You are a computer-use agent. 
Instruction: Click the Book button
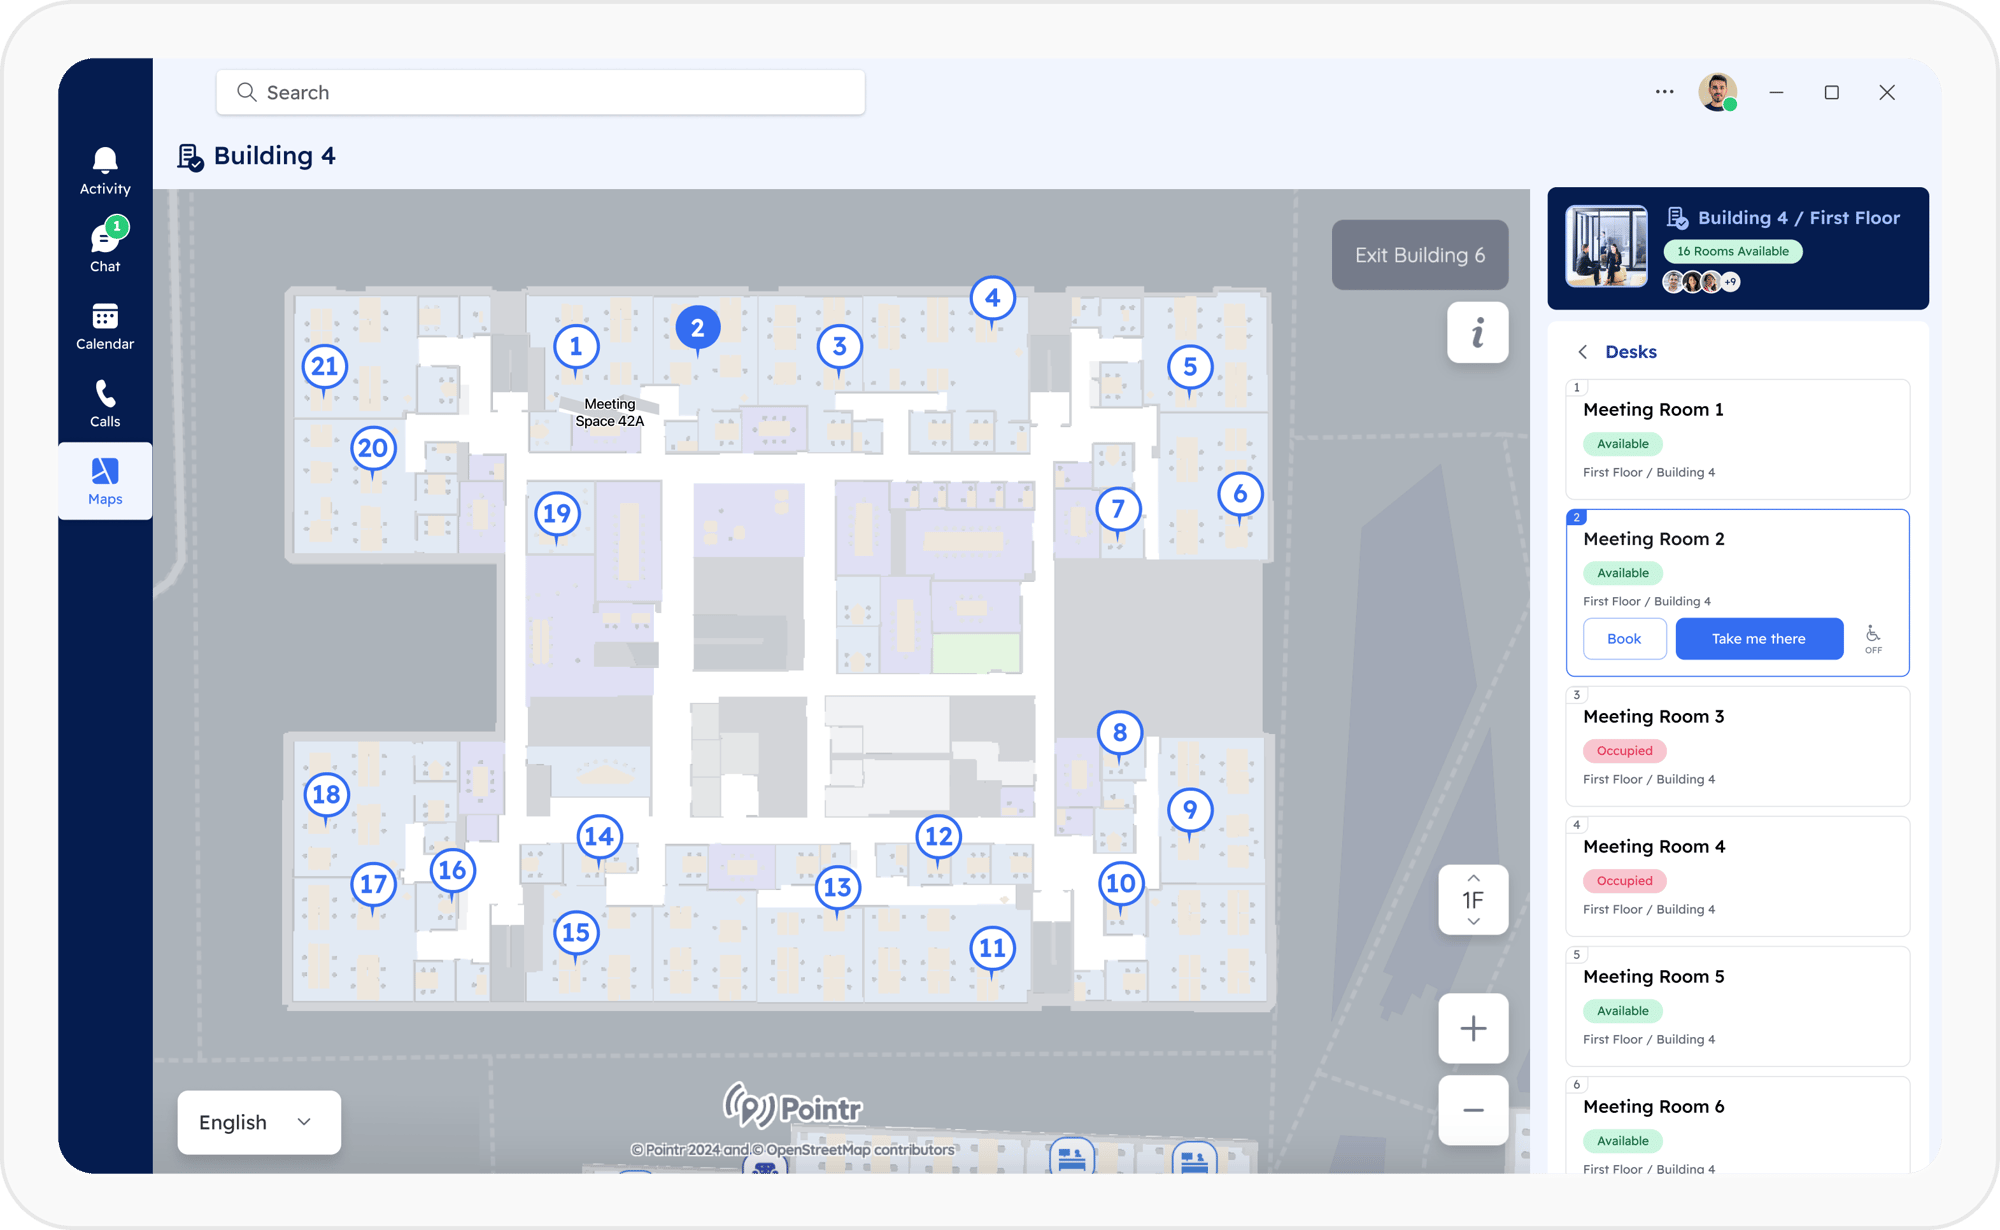[1624, 639]
